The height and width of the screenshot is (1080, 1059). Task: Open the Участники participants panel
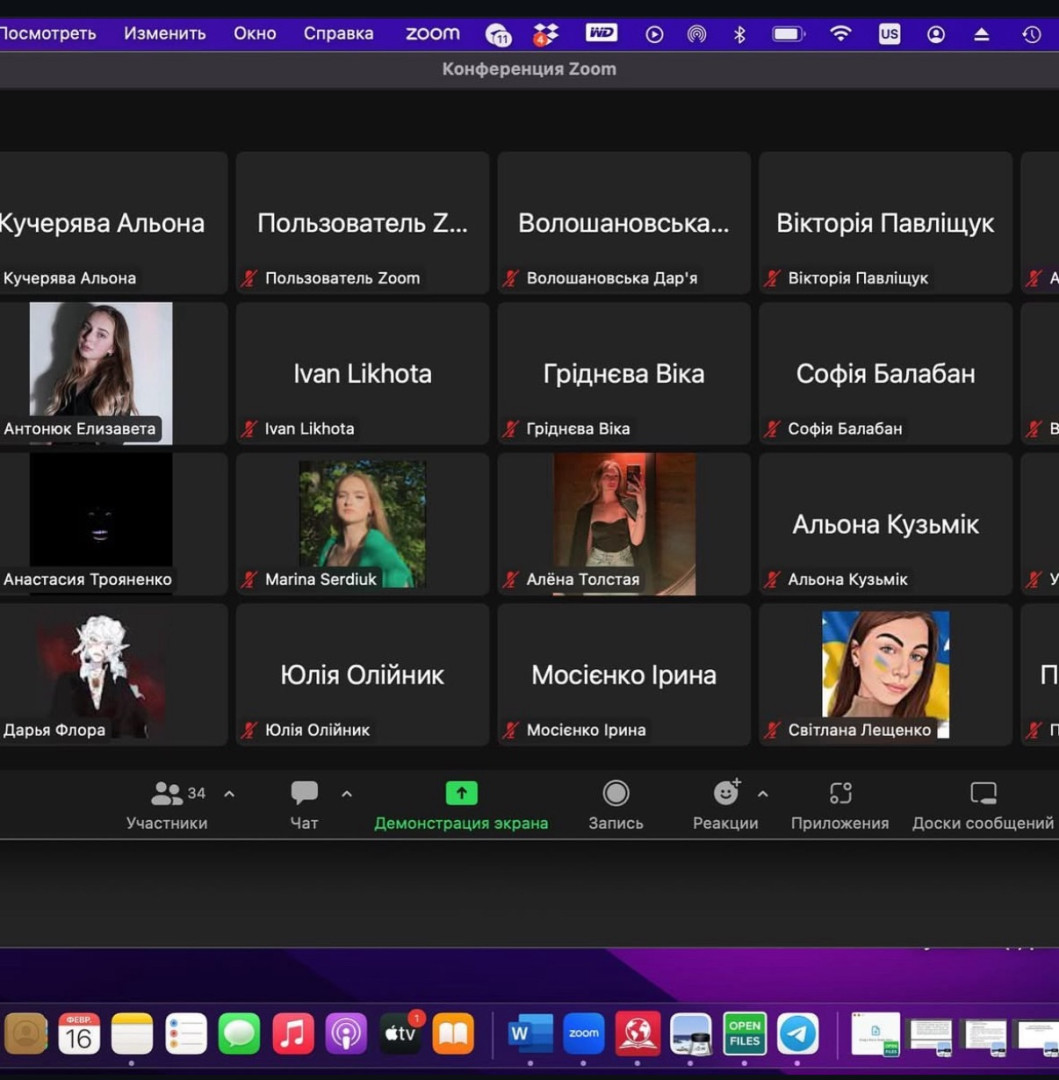tap(166, 805)
